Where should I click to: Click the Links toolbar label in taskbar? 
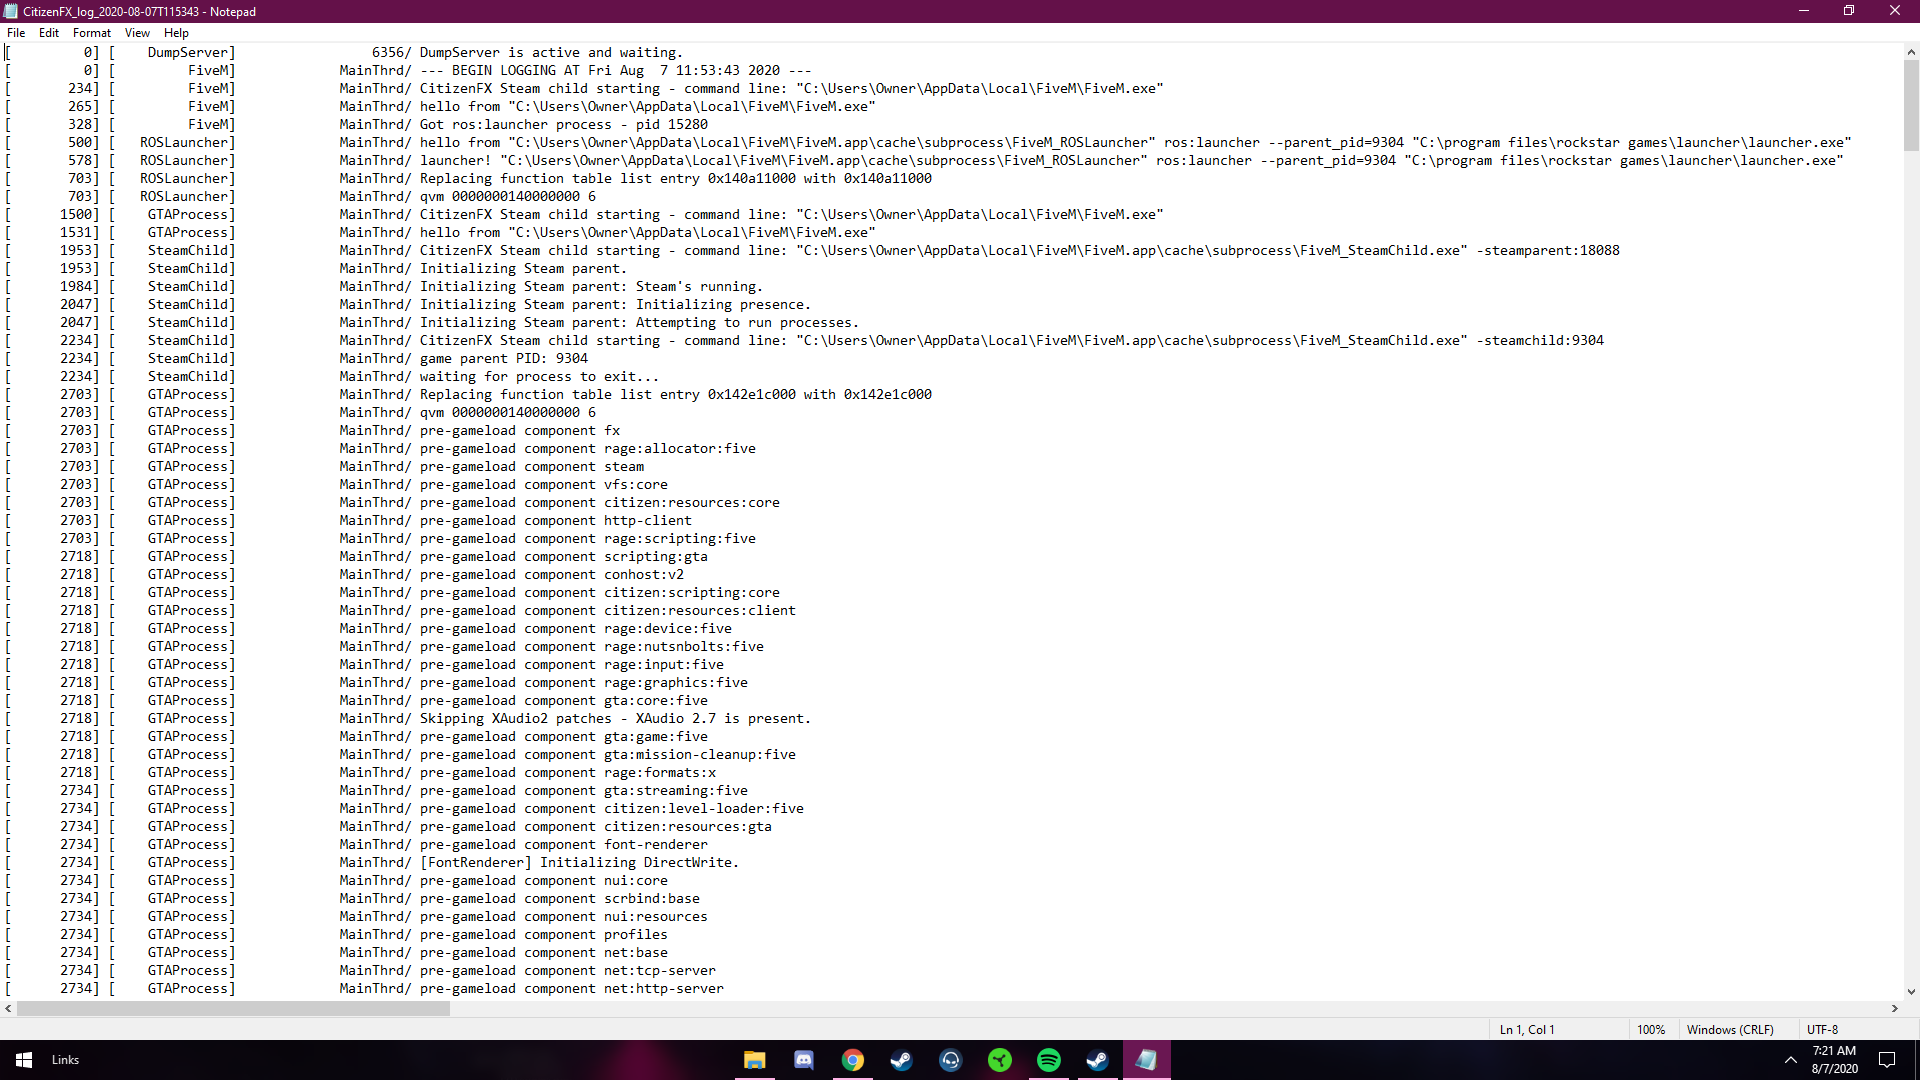point(65,1060)
